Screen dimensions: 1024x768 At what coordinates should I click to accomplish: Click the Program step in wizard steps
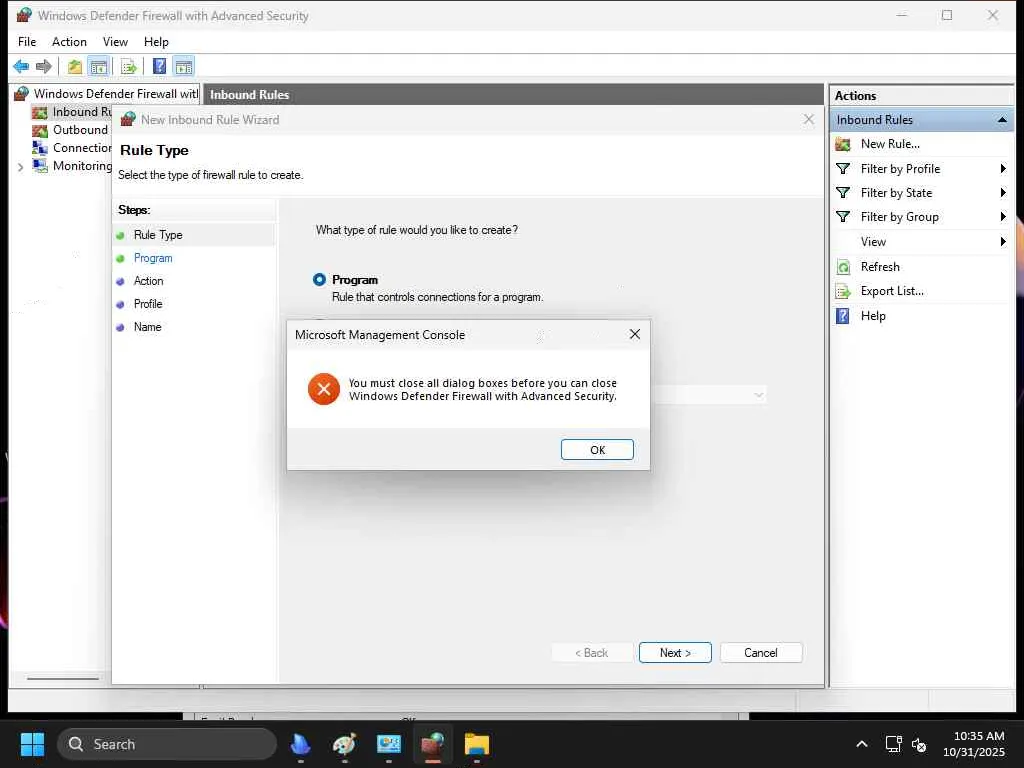[x=153, y=258]
